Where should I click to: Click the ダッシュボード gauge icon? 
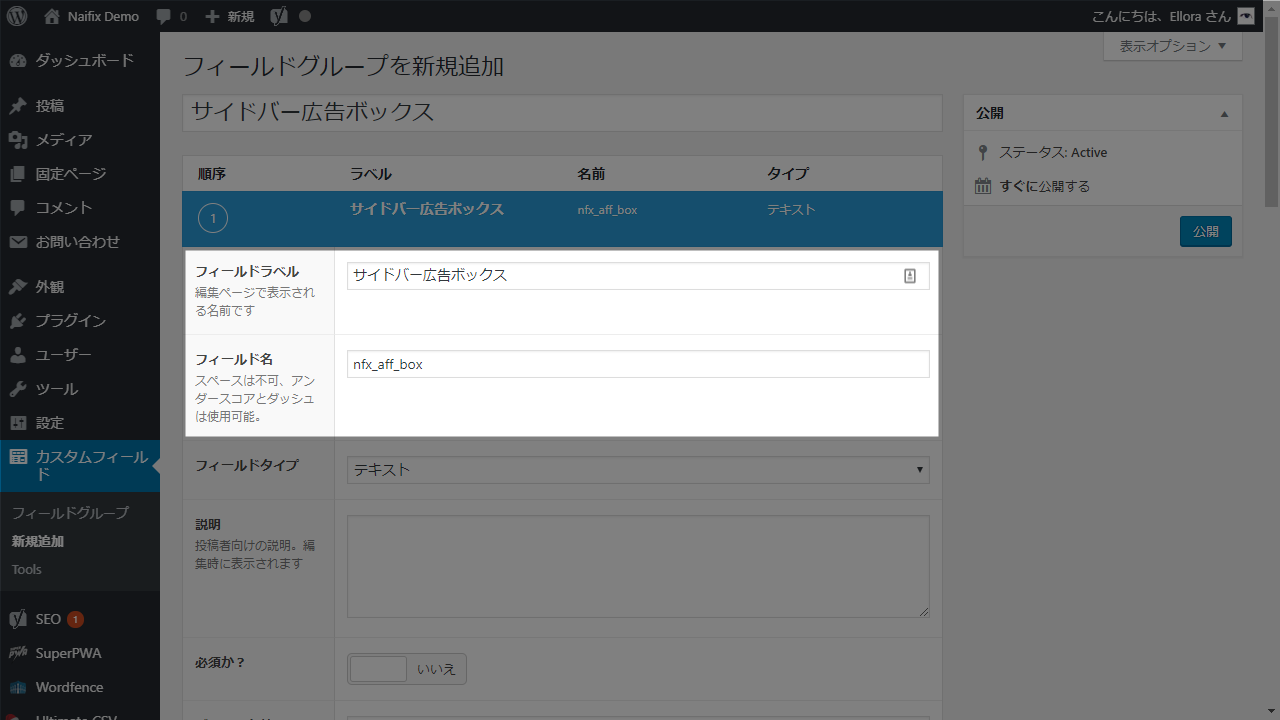pyautogui.click(x=18, y=60)
